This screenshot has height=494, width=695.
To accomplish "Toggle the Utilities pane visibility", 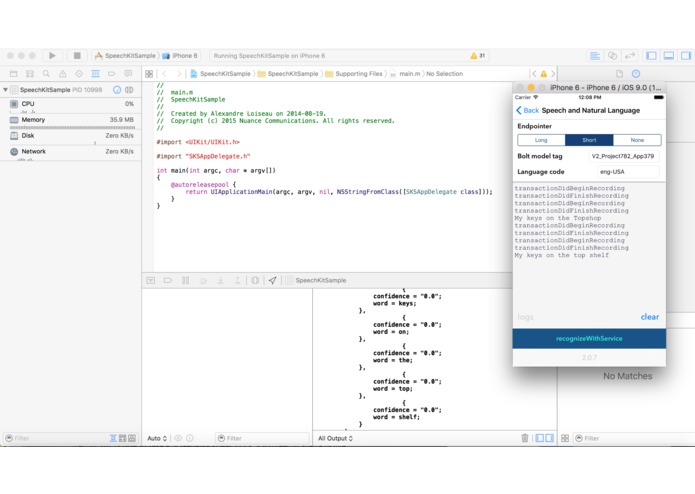I will [686, 55].
